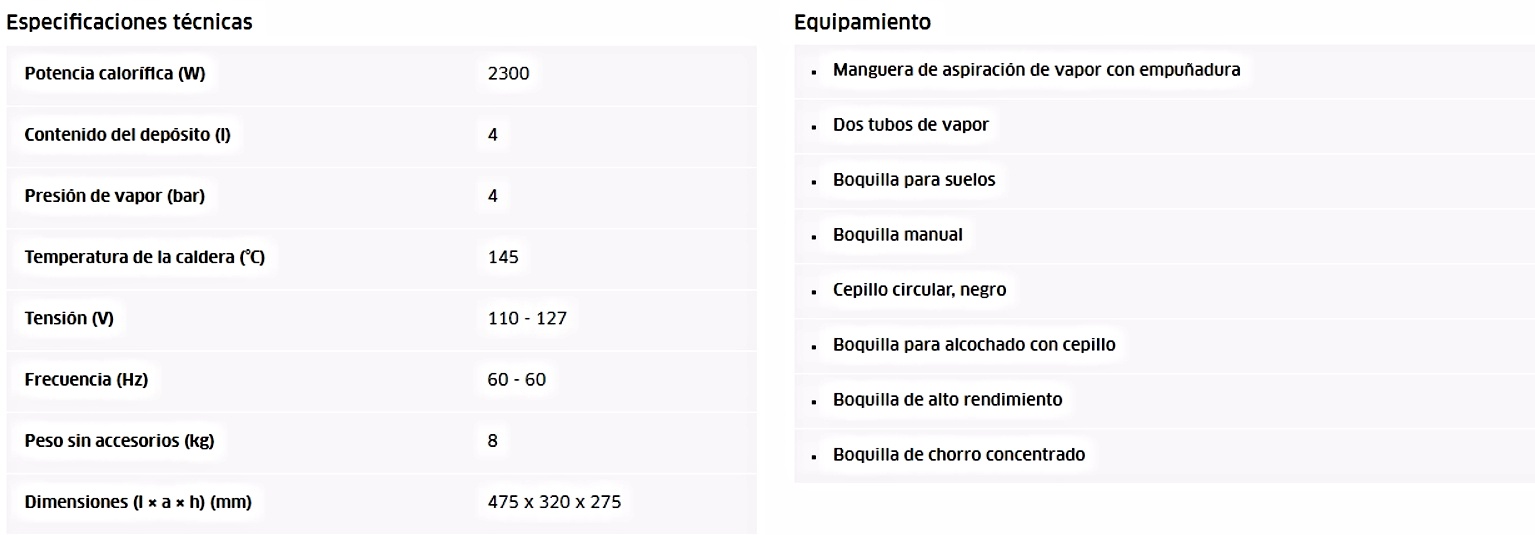Click the 475 x 320 x 275 dimensions
1535x535 pixels.
(x=554, y=502)
